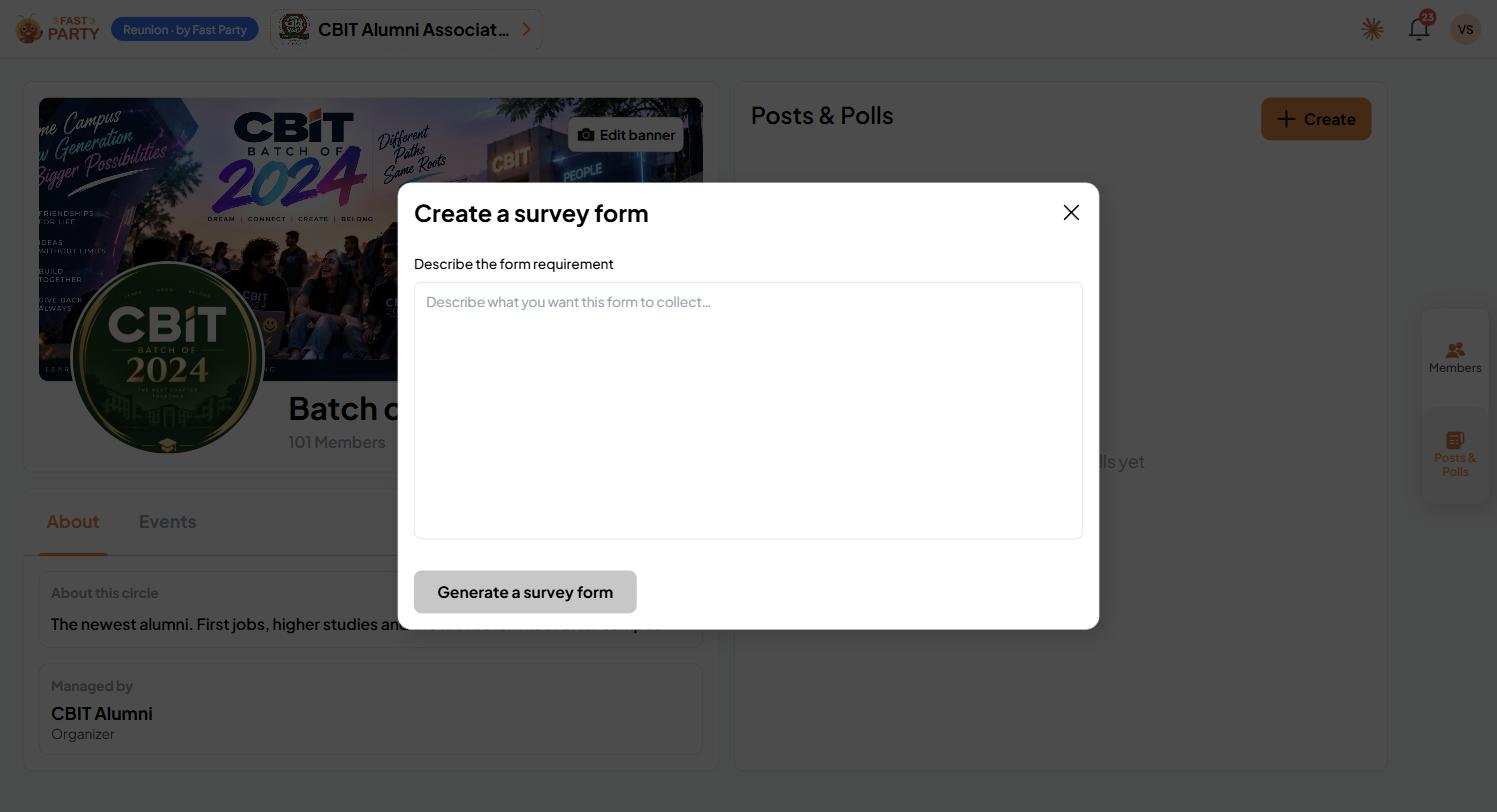Open Posts & Polls in the side panel
Image resolution: width=1497 pixels, height=812 pixels.
[1455, 455]
